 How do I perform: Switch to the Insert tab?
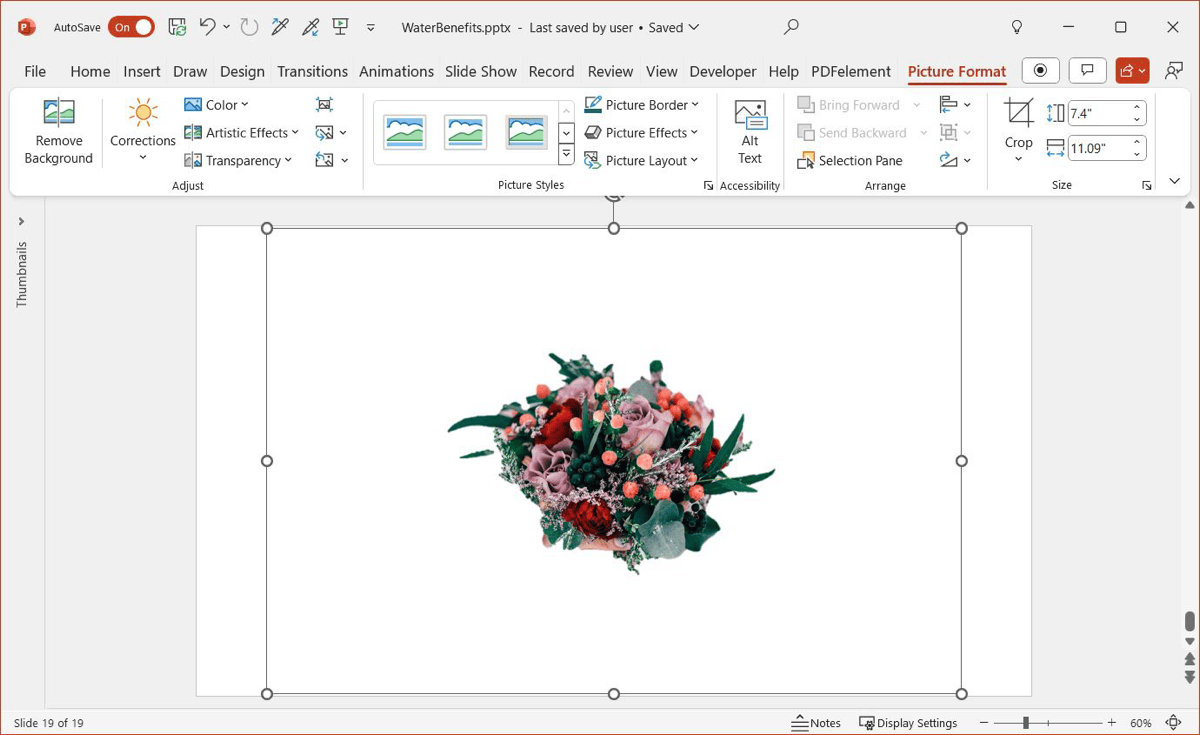click(142, 71)
